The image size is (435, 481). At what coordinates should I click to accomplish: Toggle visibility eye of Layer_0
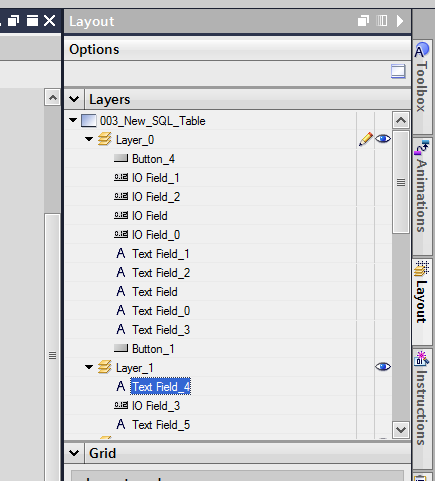point(383,139)
